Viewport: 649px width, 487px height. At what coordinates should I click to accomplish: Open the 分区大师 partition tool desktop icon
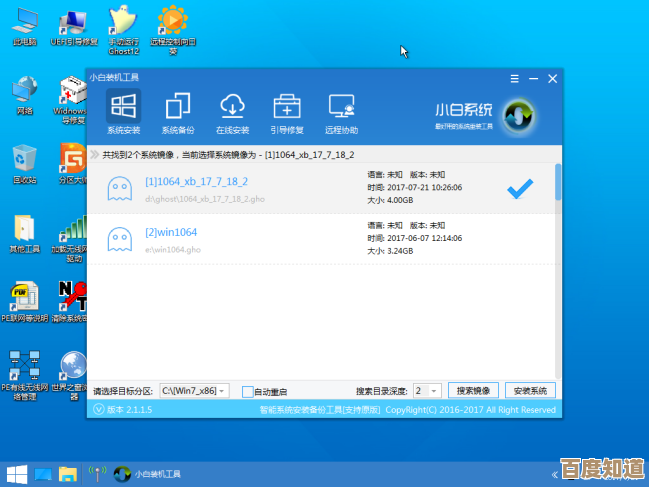click(x=71, y=163)
